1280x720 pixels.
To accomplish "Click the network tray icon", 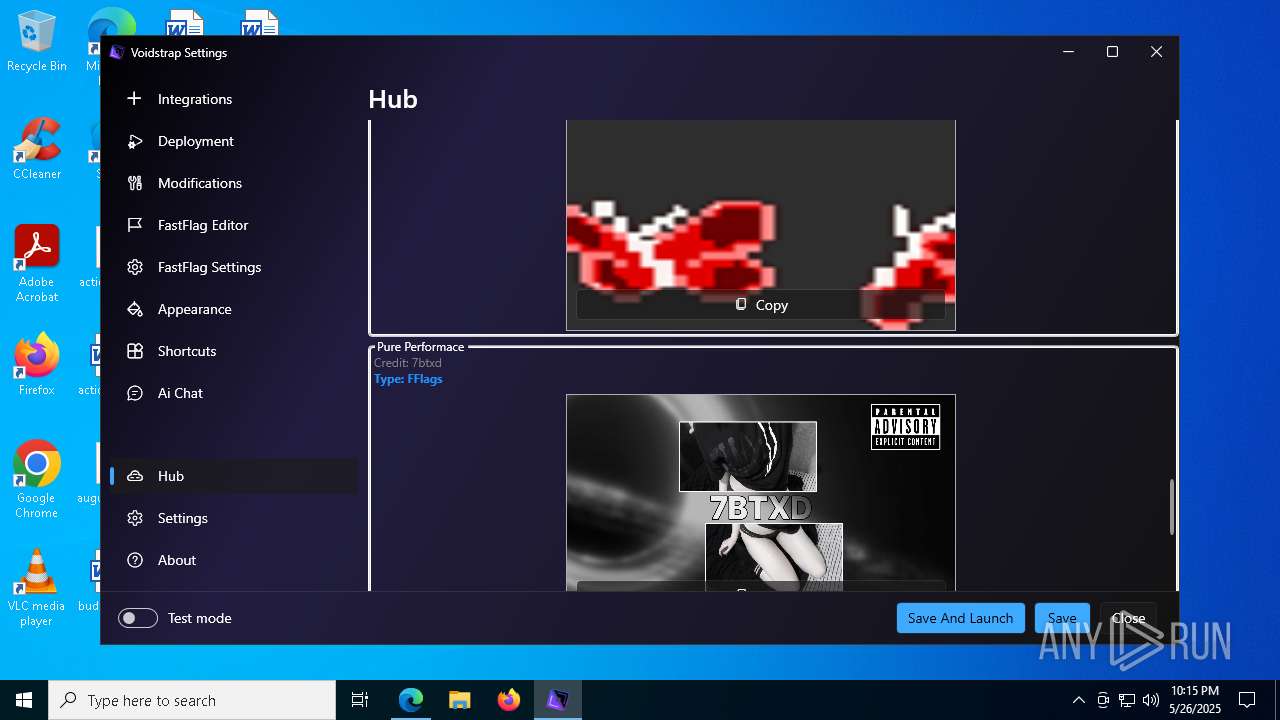I will [x=1127, y=700].
